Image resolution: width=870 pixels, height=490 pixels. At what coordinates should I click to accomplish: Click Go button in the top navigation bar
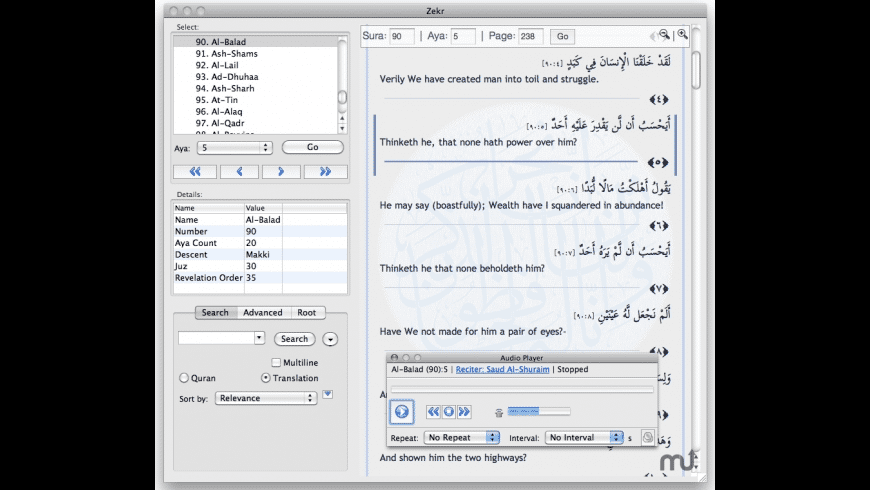(563, 36)
